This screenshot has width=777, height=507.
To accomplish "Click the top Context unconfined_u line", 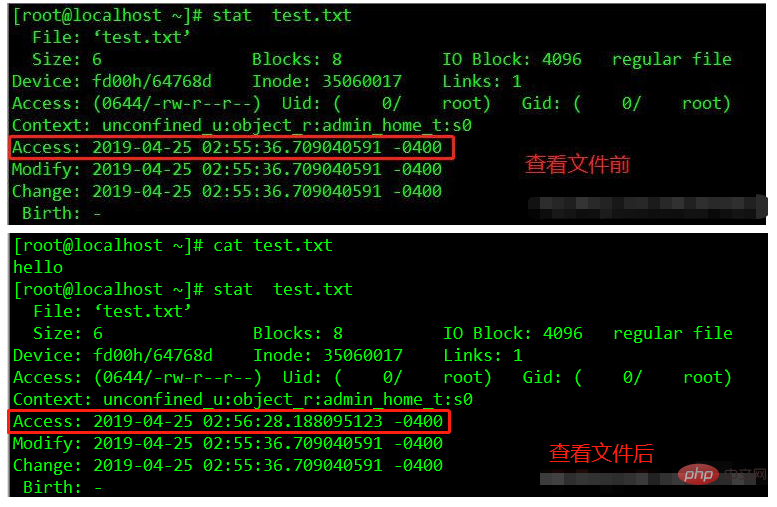I will pyautogui.click(x=242, y=125).
